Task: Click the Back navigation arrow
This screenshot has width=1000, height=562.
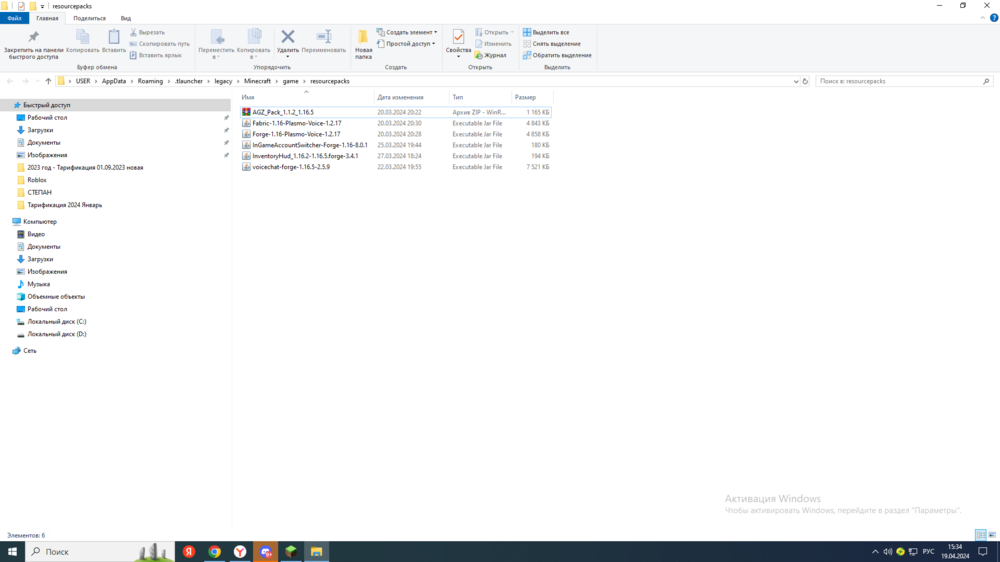Action: [x=10, y=81]
